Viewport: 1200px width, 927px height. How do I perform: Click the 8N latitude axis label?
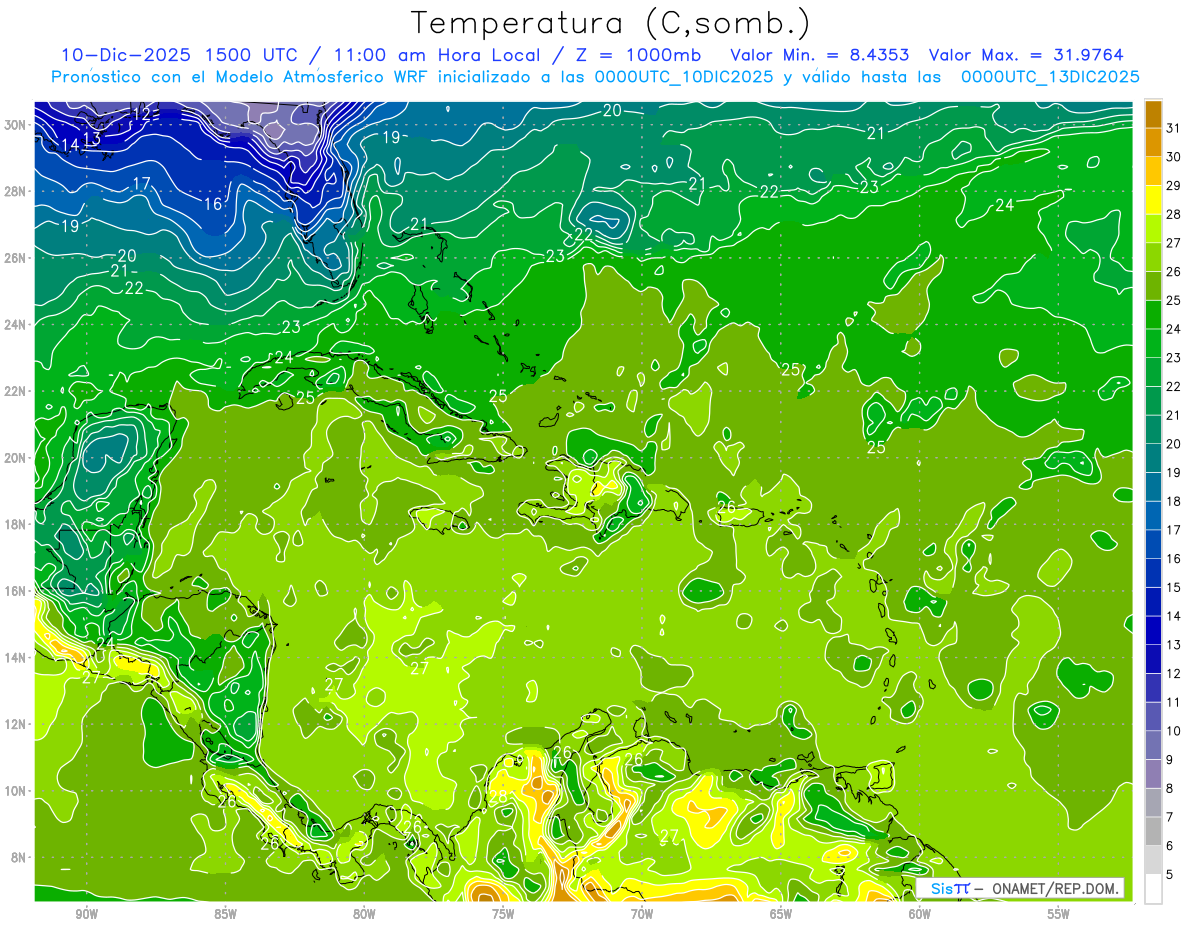(19, 857)
